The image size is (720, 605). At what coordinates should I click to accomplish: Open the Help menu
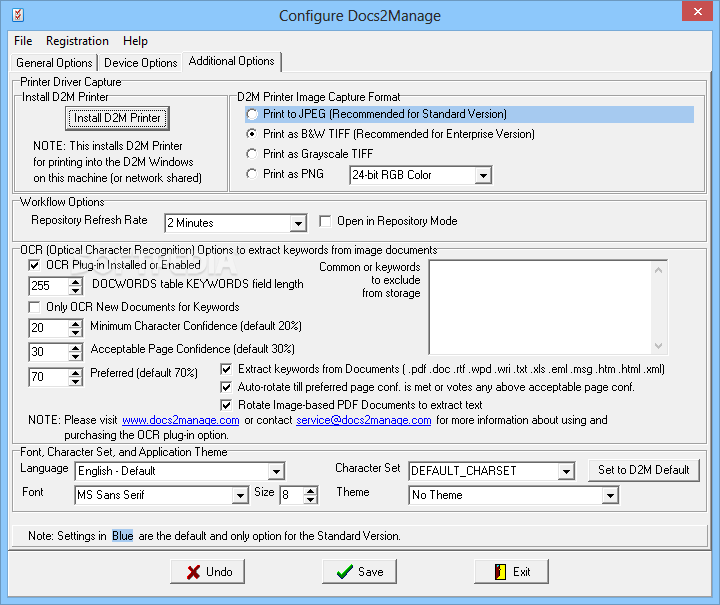[x=135, y=41]
